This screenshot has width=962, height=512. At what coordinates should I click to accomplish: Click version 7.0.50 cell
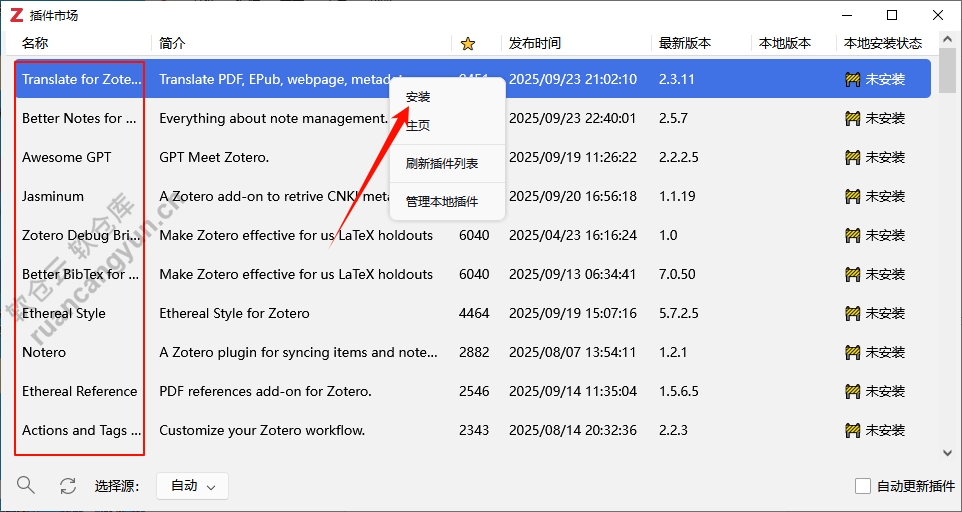click(x=677, y=274)
